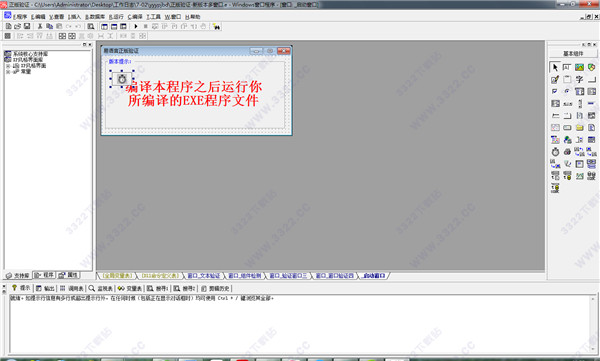Open the 全局变量表 document tab
600x361 pixels.
tap(117, 276)
